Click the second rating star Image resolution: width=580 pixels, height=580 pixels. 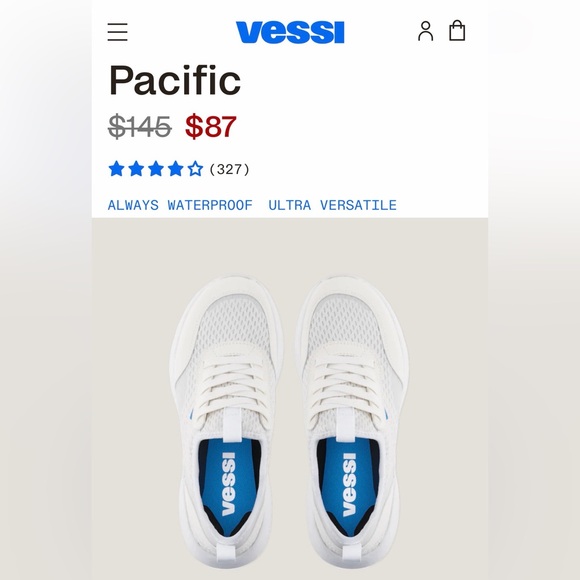pos(136,169)
